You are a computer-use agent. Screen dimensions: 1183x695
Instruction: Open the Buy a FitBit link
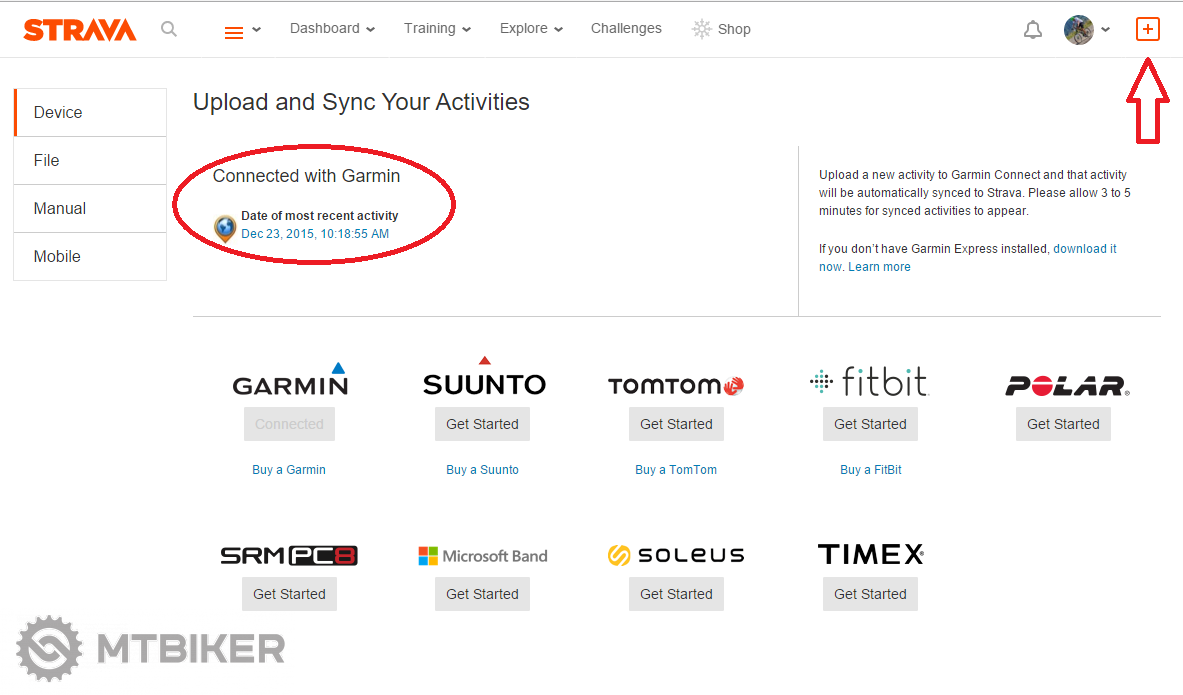871,469
